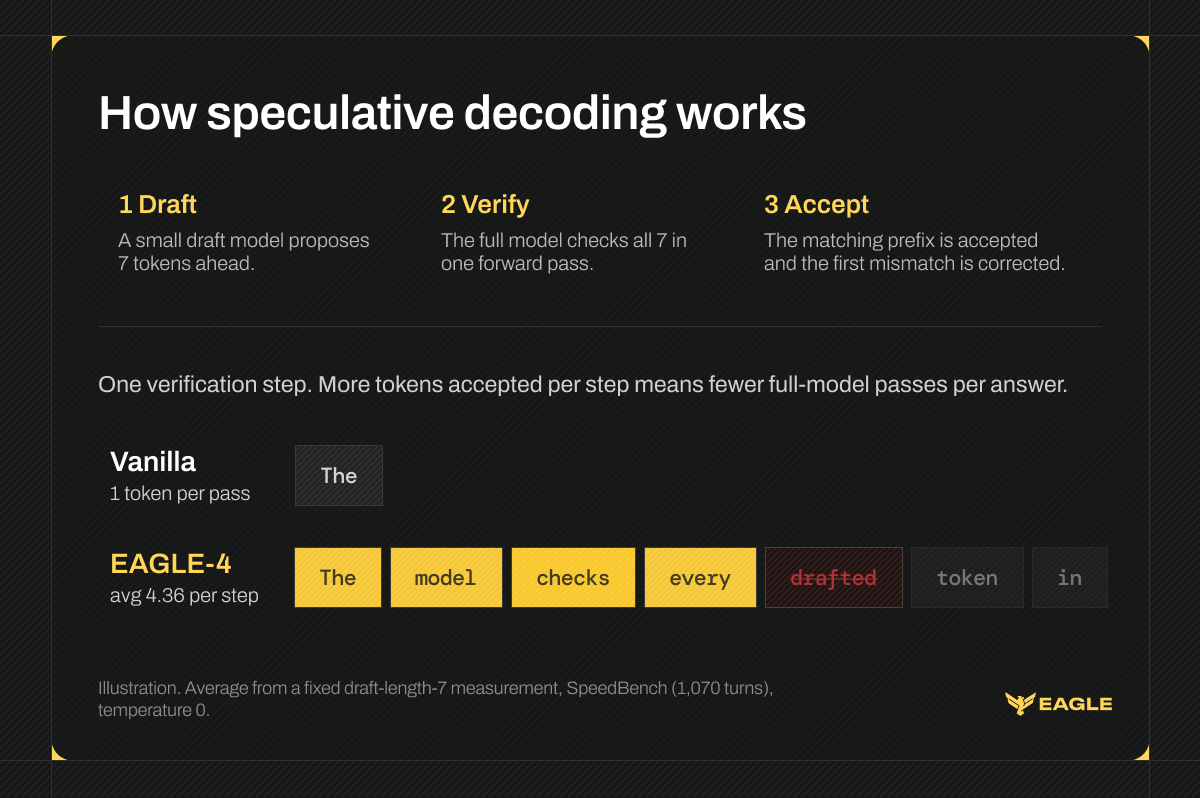1200x798 pixels.
Task: Click the 'Vanilla' label
Action: coord(153,462)
